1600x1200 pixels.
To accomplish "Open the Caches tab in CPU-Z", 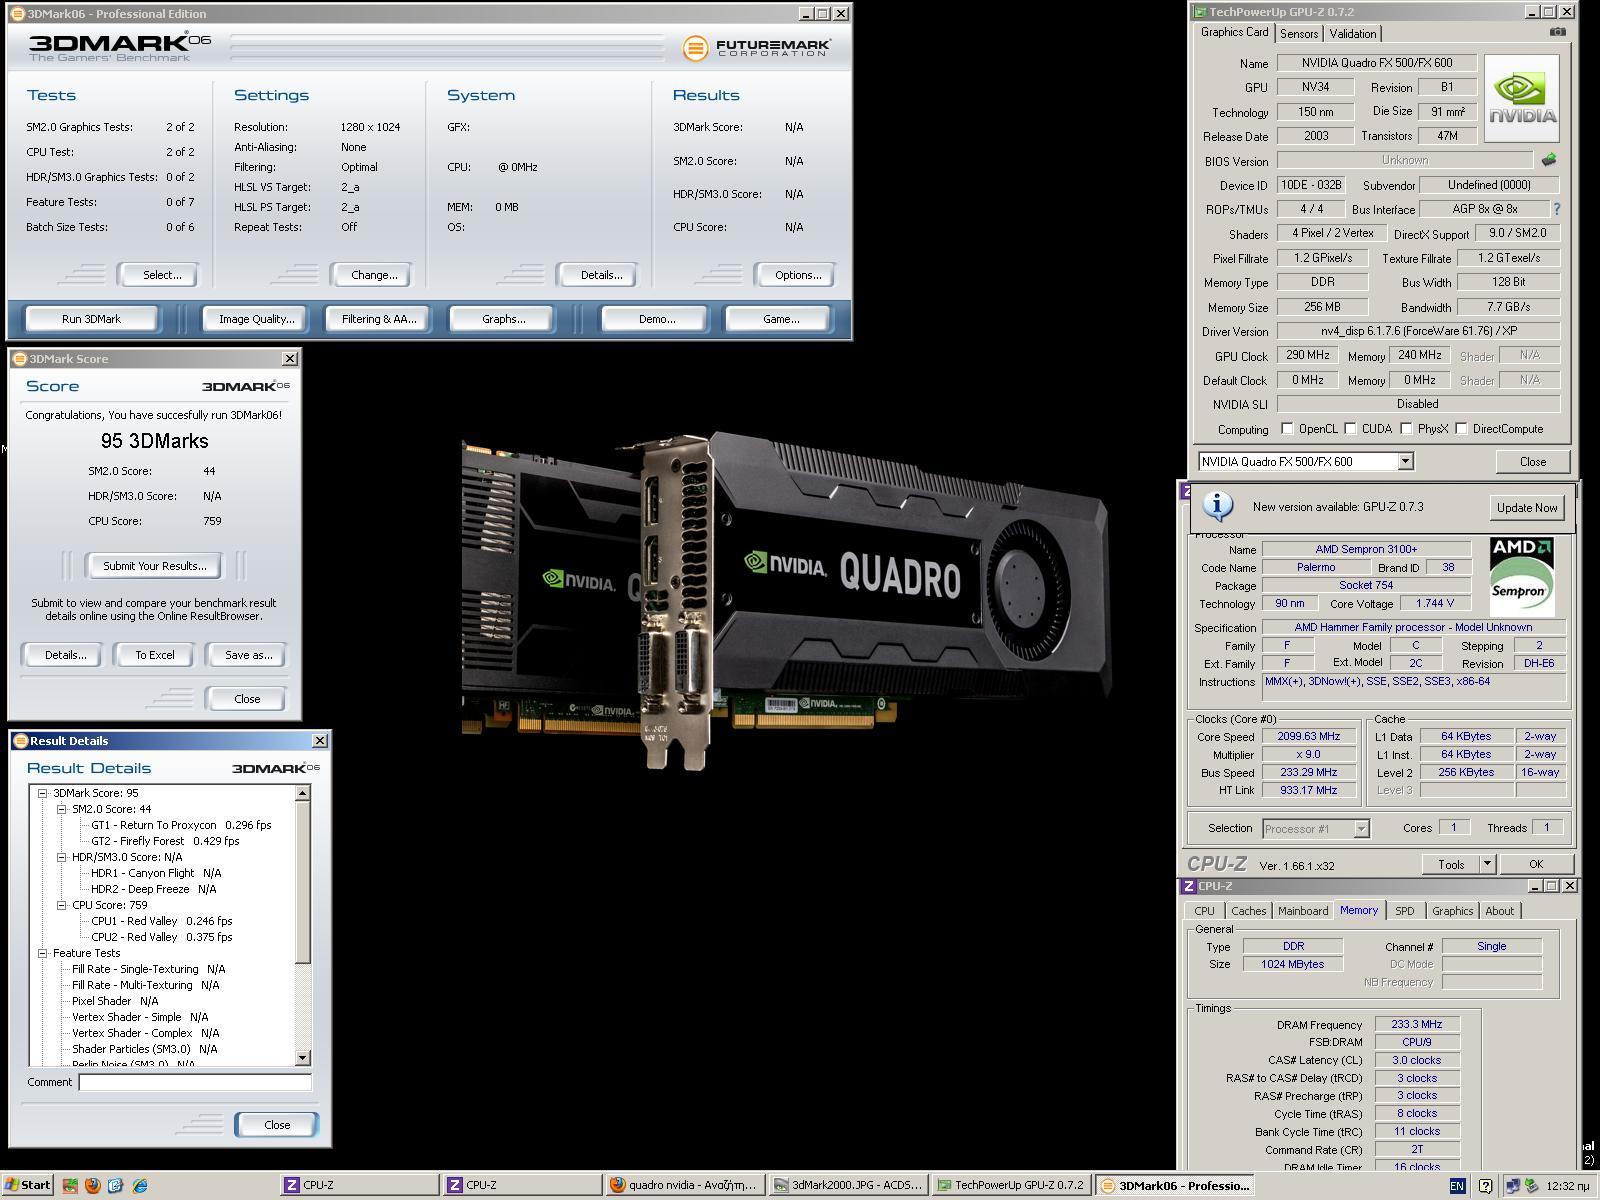I will pos(1248,911).
